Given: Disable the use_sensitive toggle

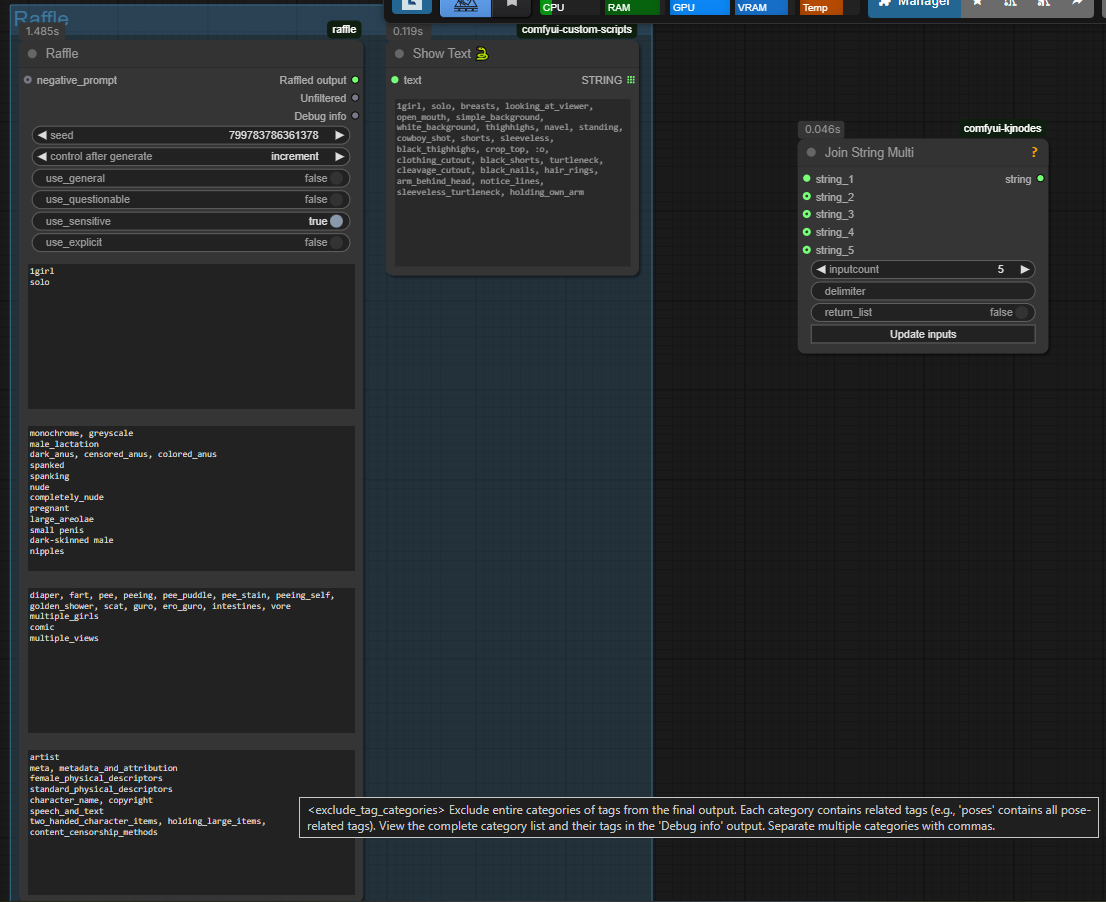Looking at the screenshot, I should click(336, 221).
